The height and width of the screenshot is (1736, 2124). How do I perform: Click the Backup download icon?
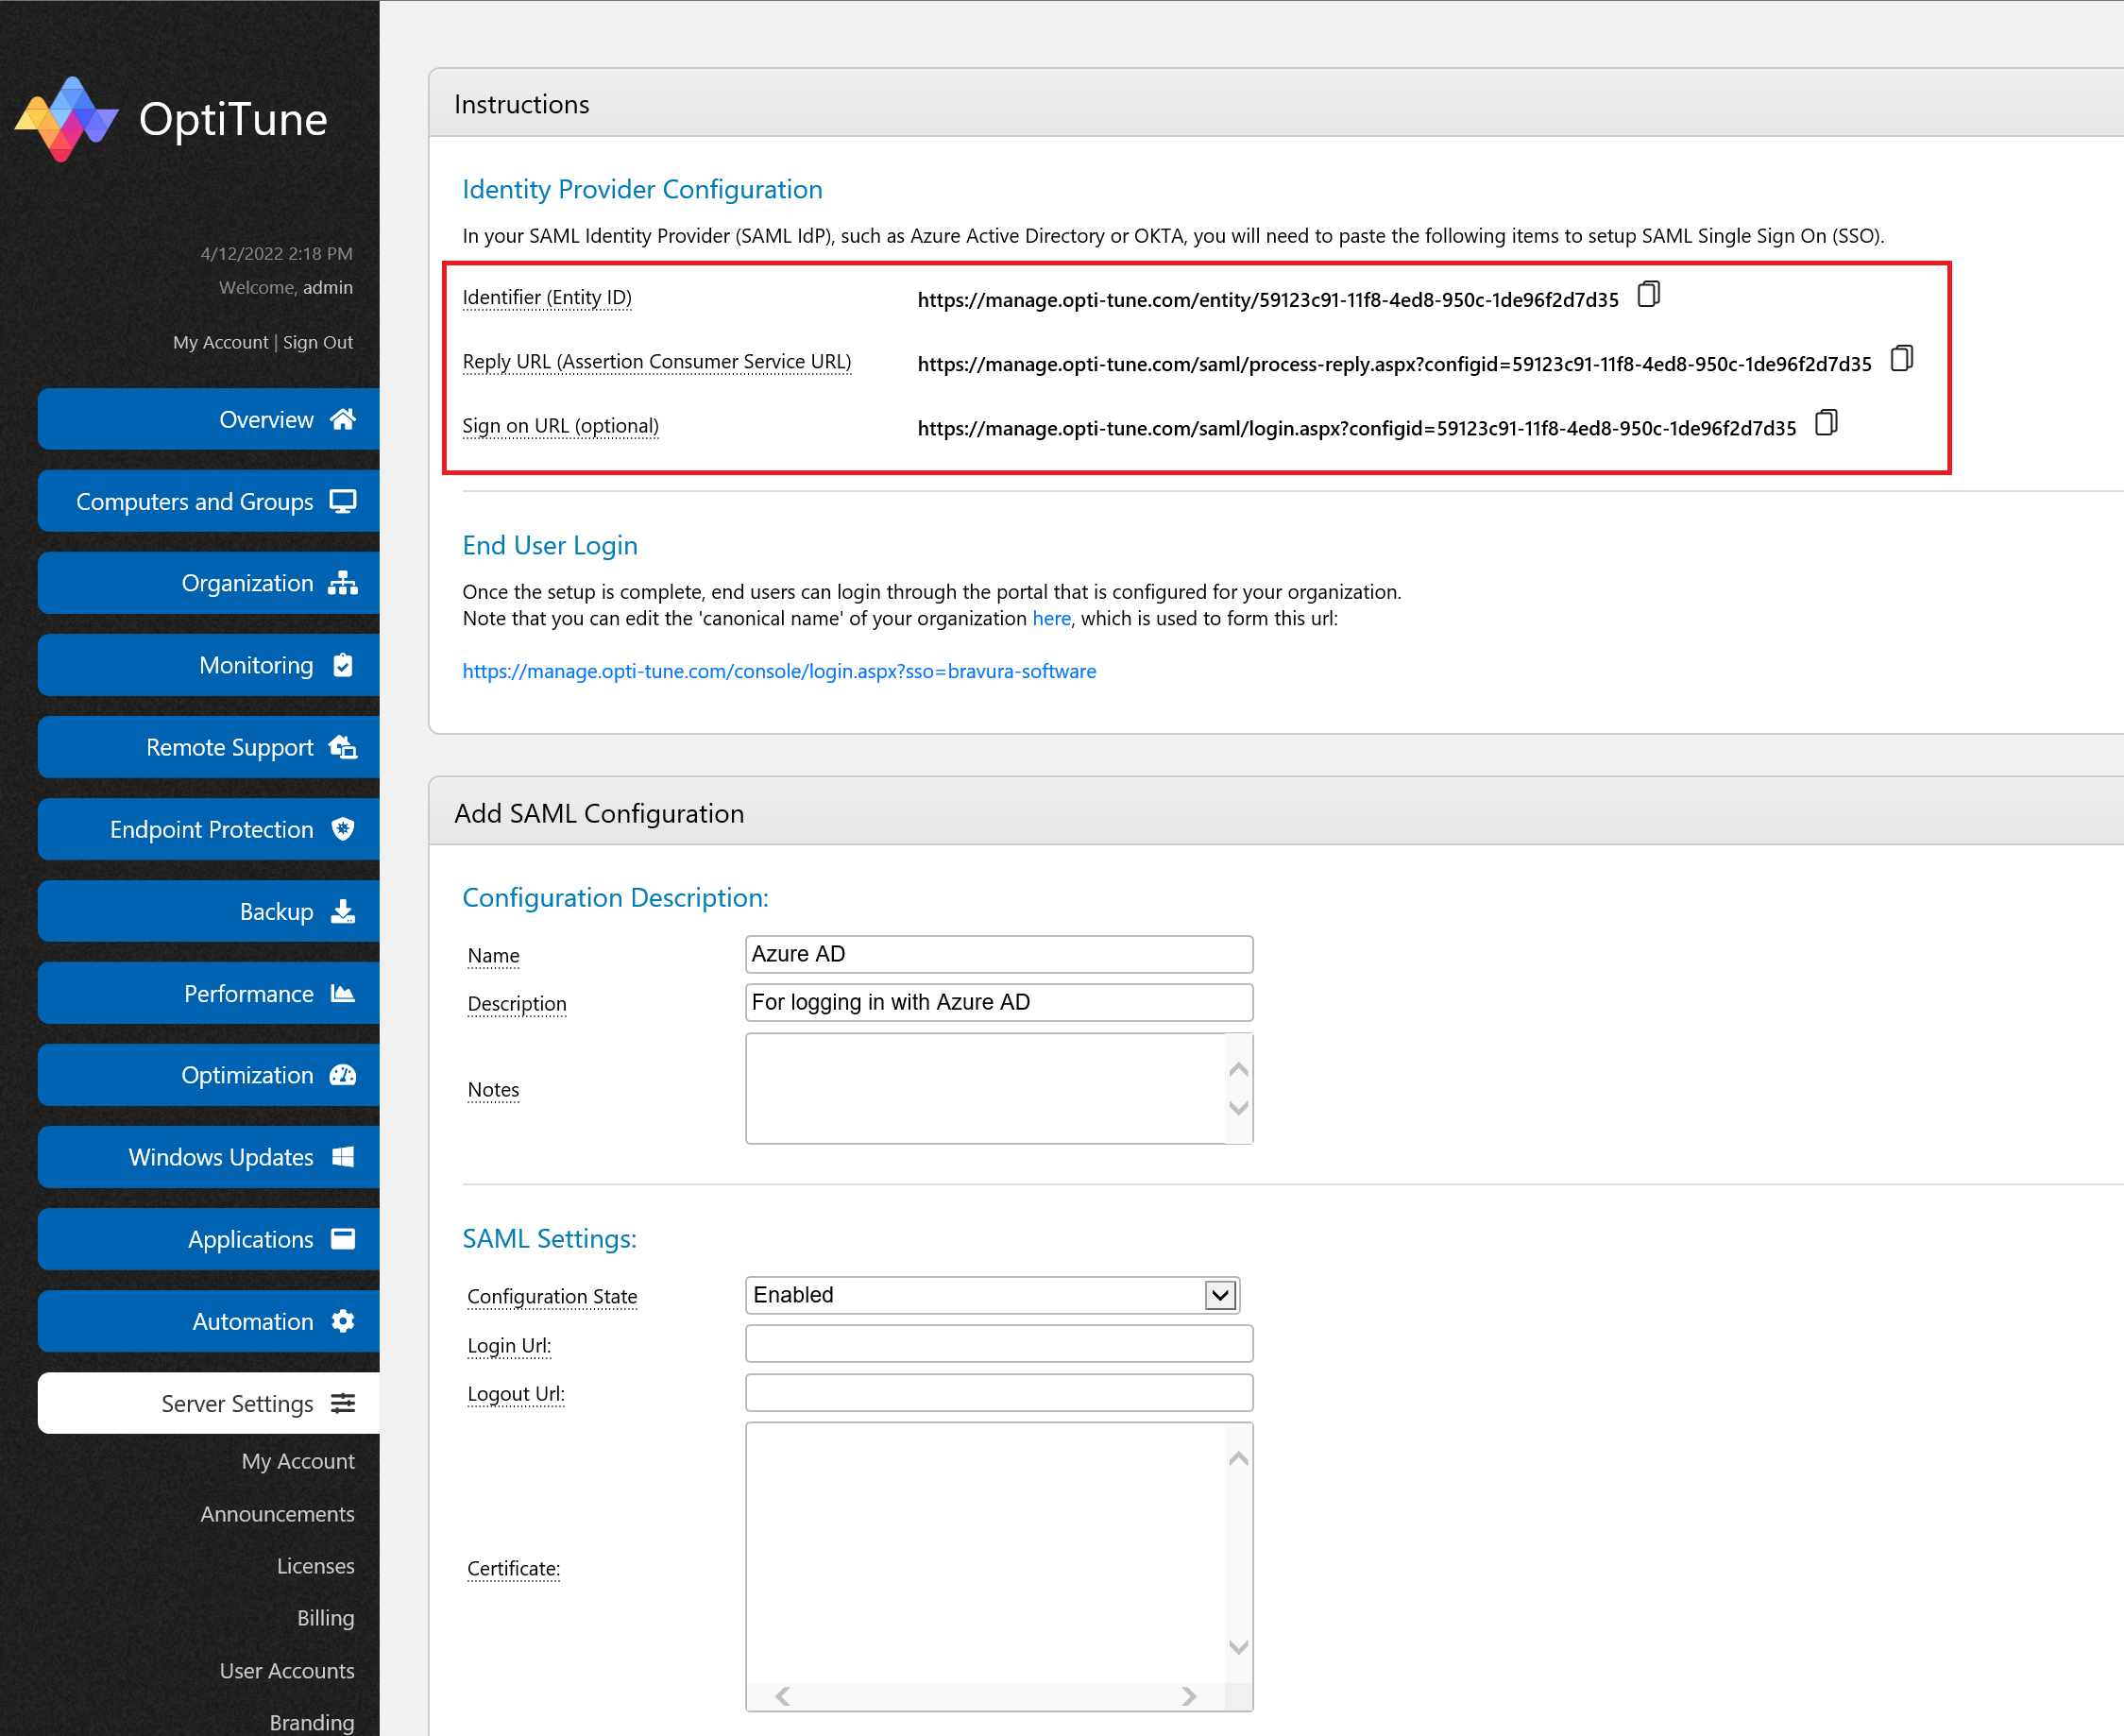coord(343,911)
